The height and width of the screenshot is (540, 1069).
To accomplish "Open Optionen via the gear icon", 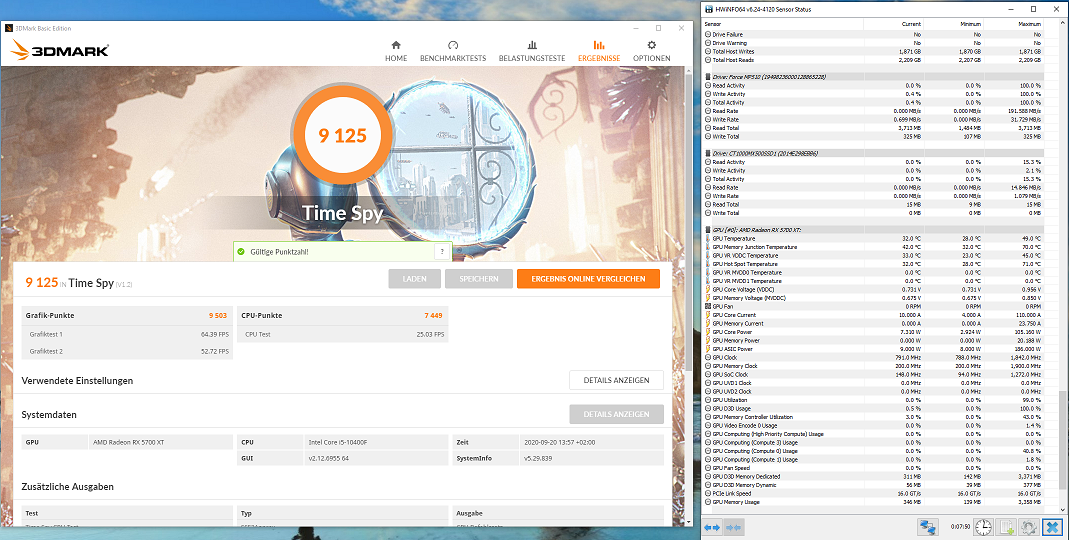I will click(651, 45).
